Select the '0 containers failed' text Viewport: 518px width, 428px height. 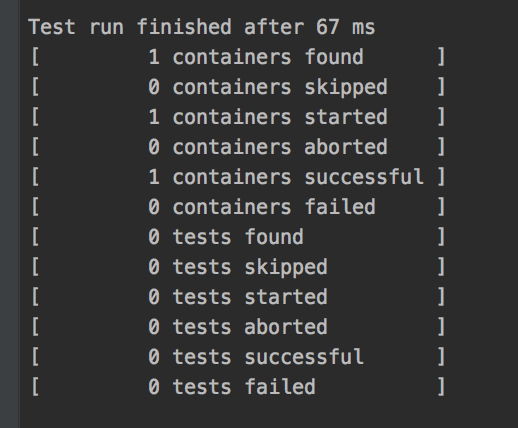pos(262,207)
